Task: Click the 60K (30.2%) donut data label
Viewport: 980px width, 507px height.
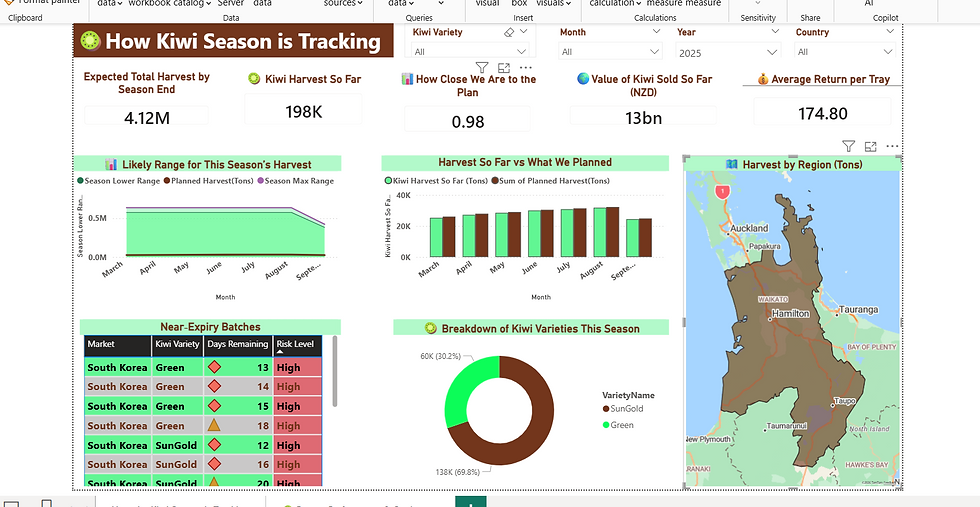Action: click(441, 356)
